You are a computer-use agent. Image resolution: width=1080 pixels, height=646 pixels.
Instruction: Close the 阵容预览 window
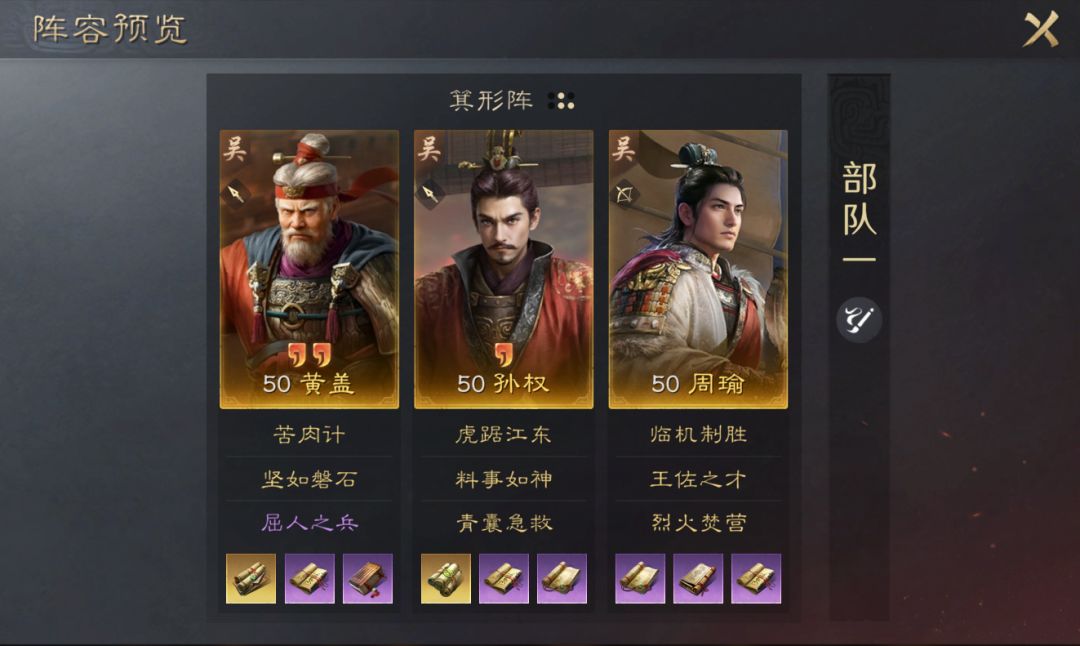(x=1041, y=29)
